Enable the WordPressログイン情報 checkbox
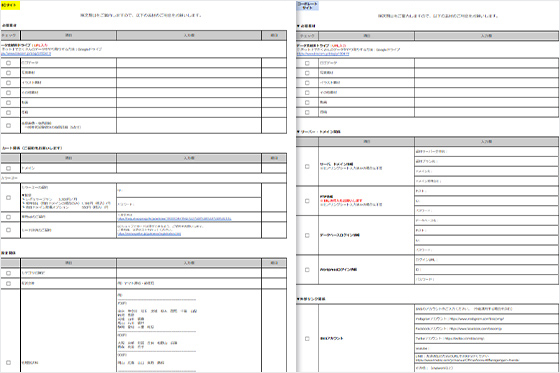 (x=307, y=270)
